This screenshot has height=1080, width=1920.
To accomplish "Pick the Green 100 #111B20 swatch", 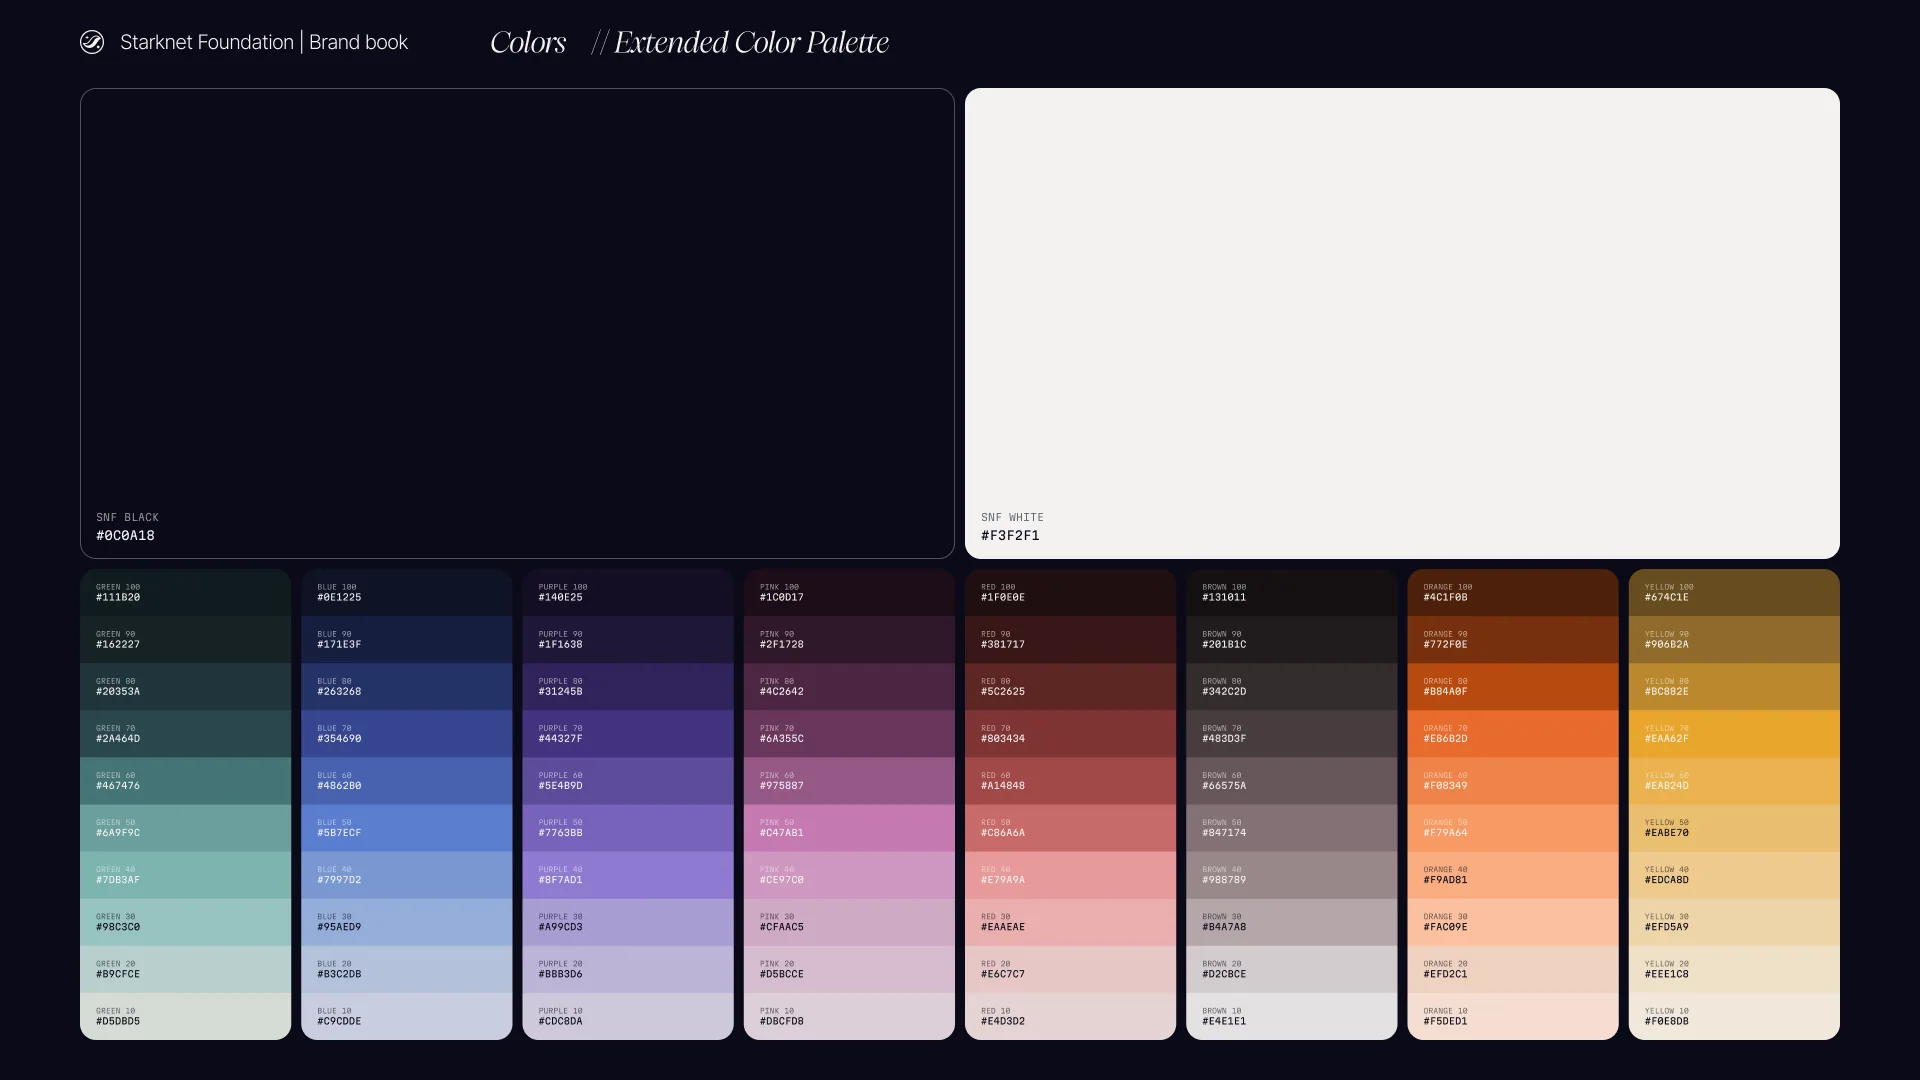I will pyautogui.click(x=185, y=593).
